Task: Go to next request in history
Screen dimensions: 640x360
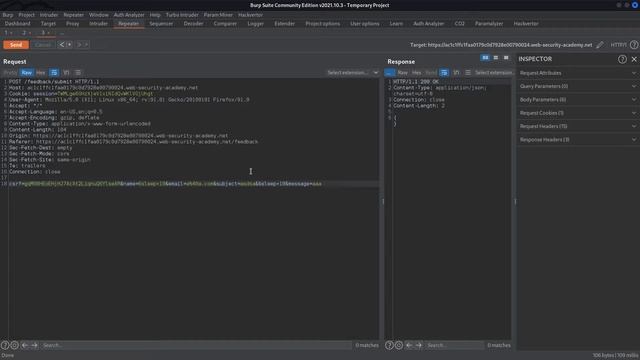Action: tap(79, 44)
